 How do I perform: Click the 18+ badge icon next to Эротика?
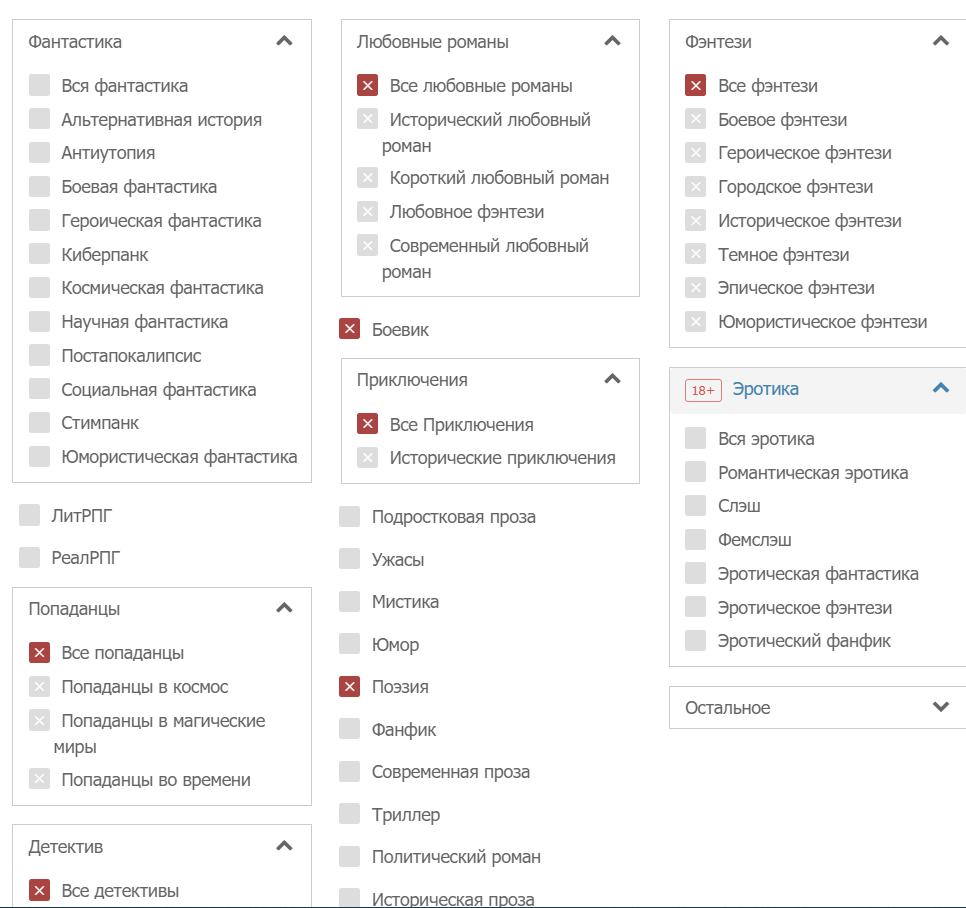point(703,390)
